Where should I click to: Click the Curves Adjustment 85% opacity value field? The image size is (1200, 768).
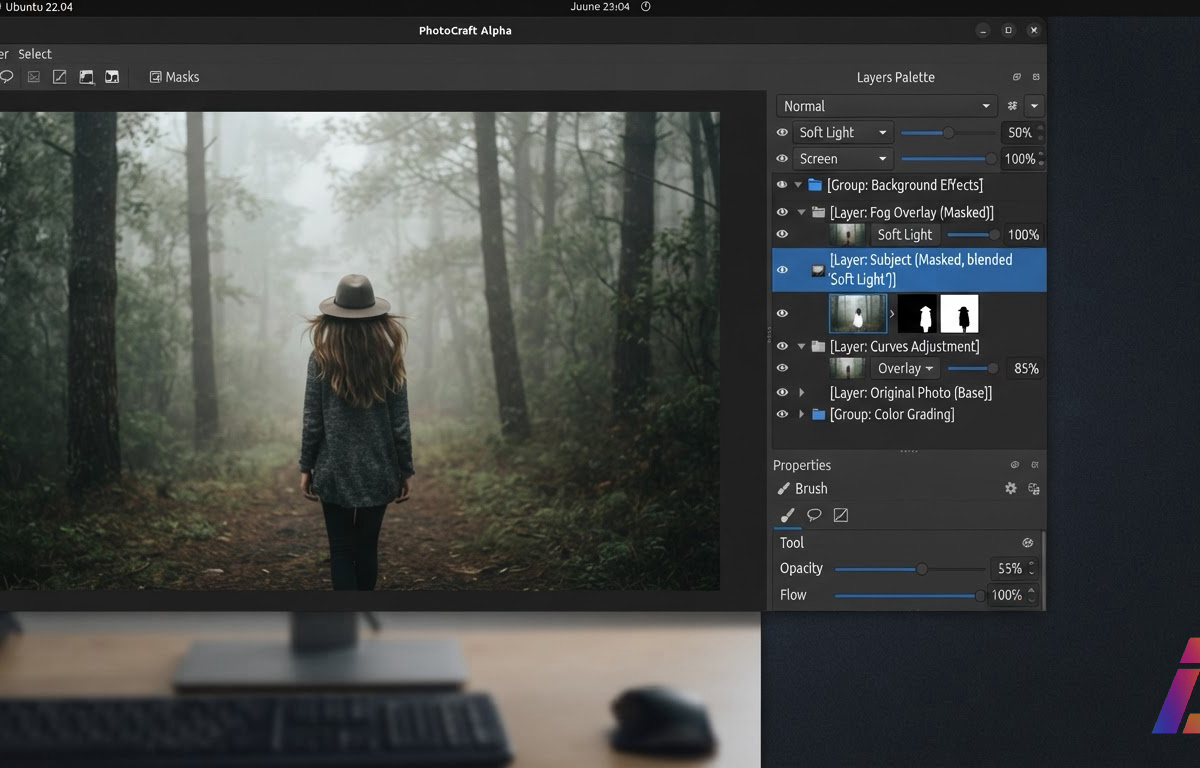[x=1025, y=368]
